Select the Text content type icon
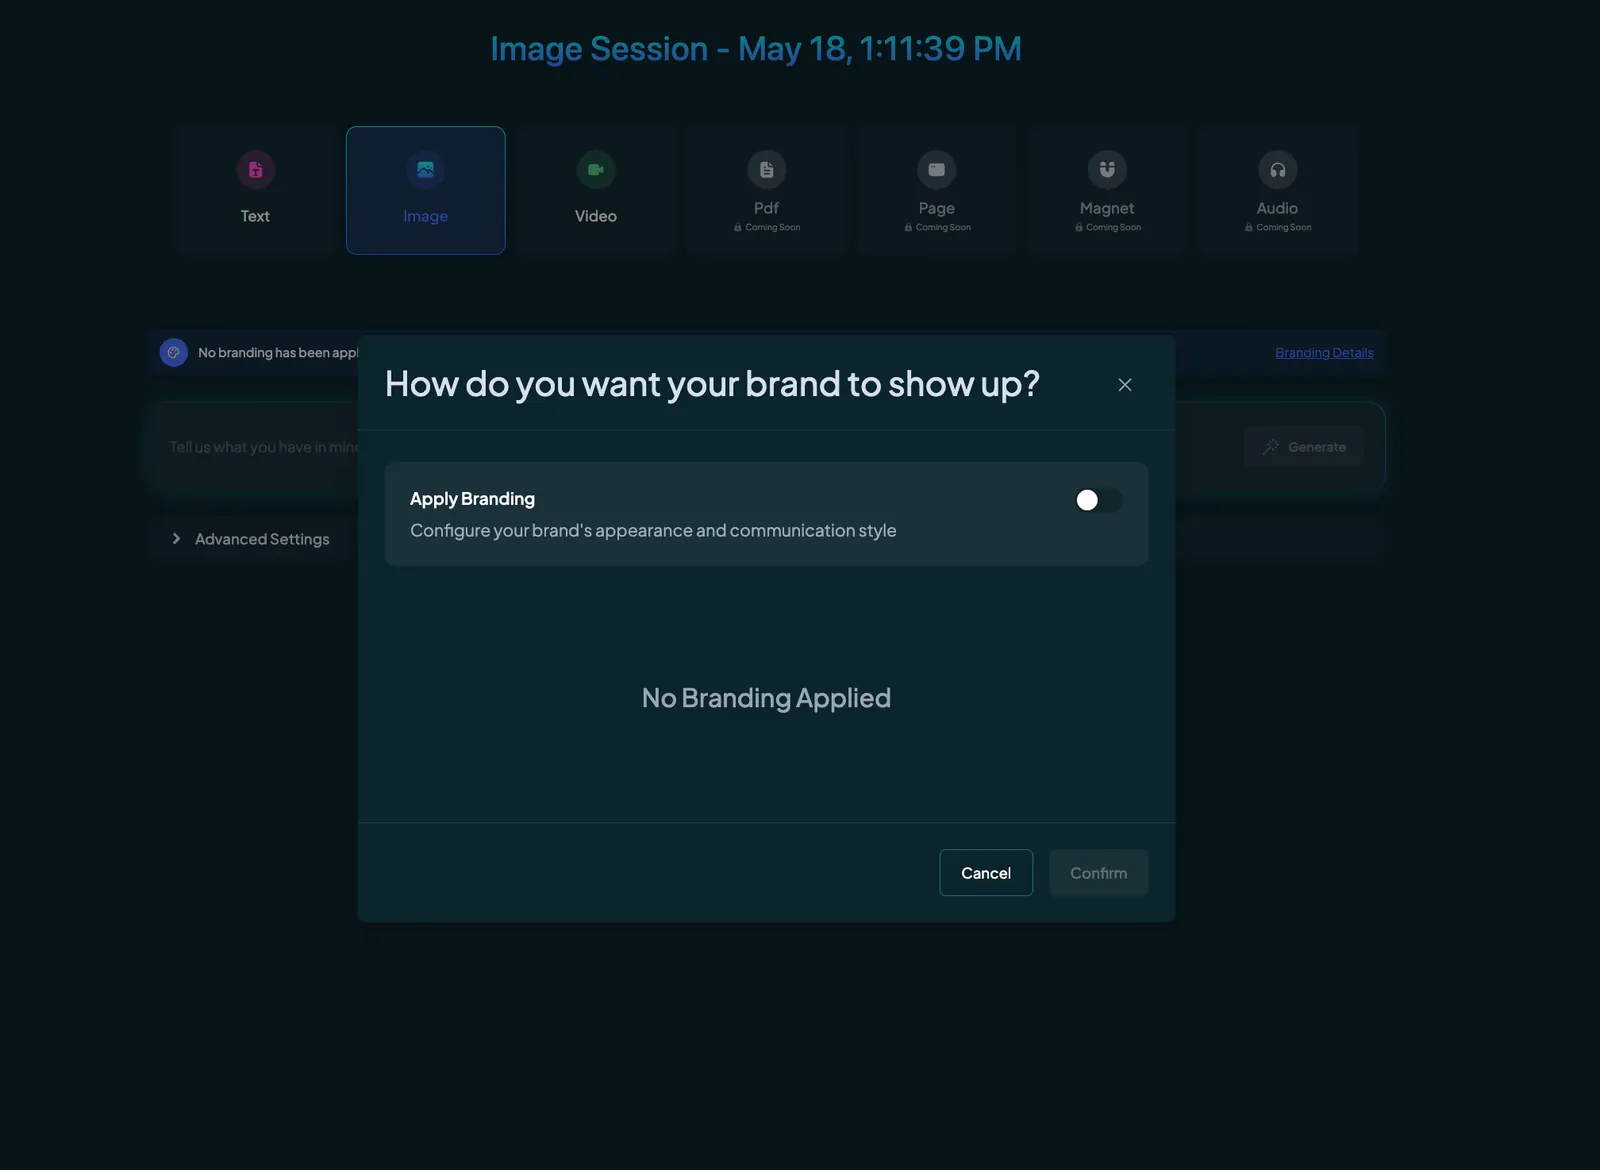 [x=255, y=170]
